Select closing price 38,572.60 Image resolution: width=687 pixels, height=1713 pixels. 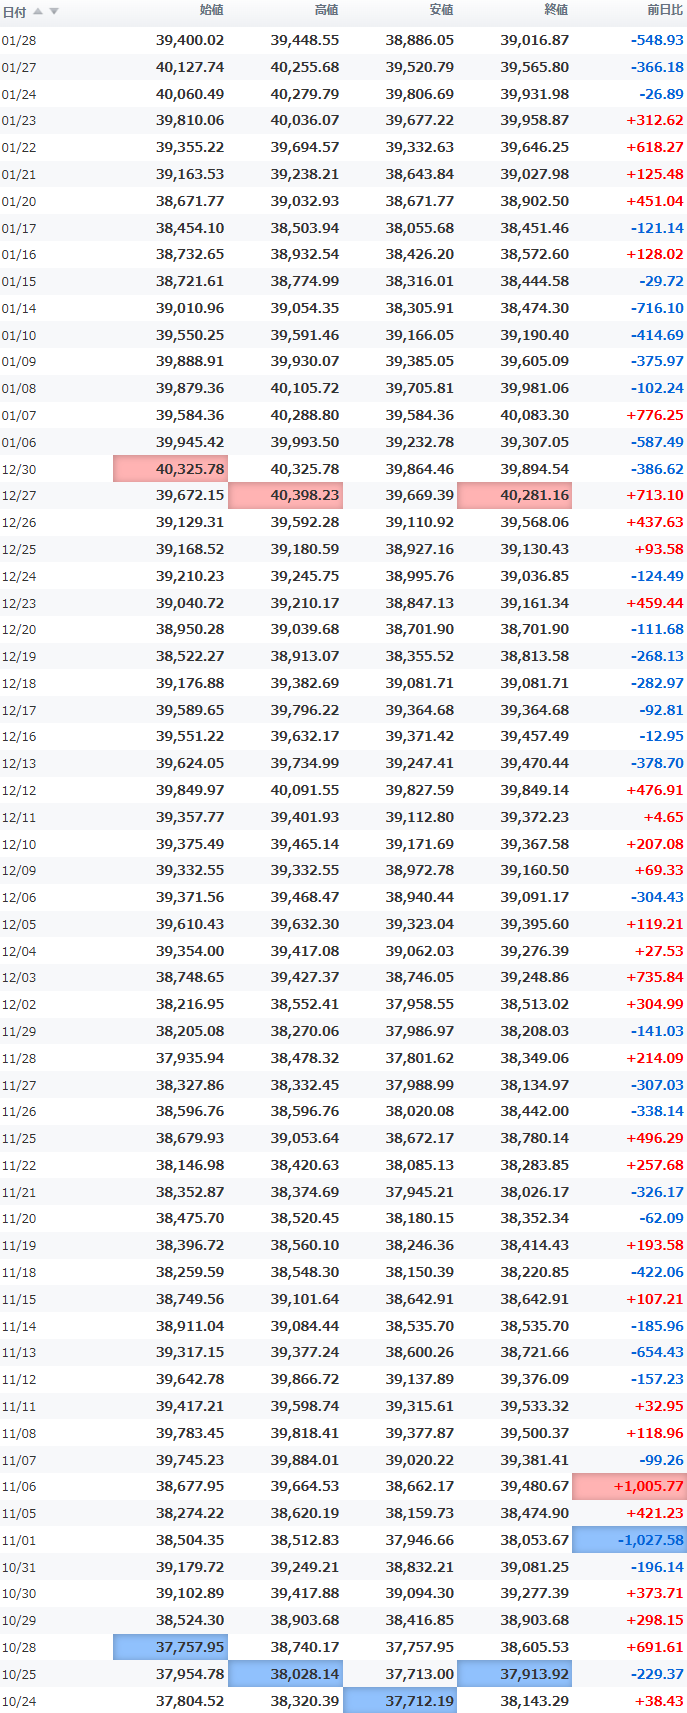[x=535, y=254]
